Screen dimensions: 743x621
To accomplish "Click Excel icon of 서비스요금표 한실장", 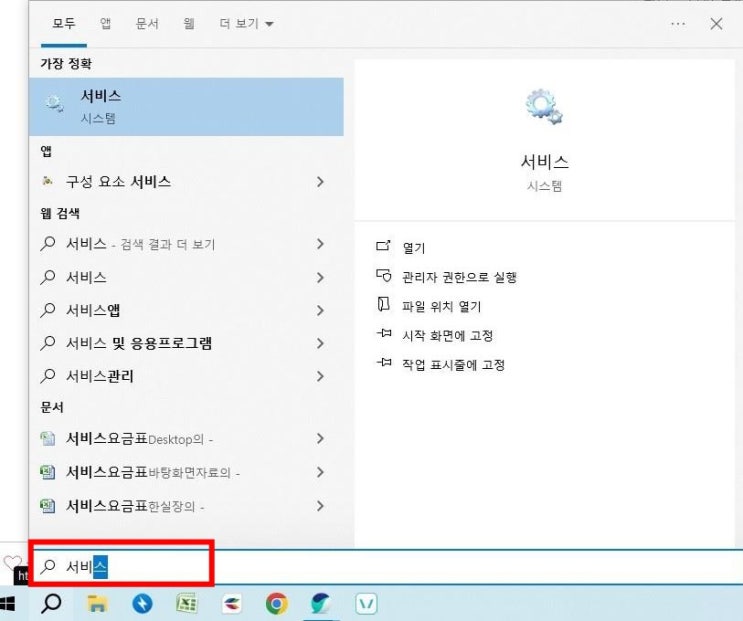I will tap(47, 506).
